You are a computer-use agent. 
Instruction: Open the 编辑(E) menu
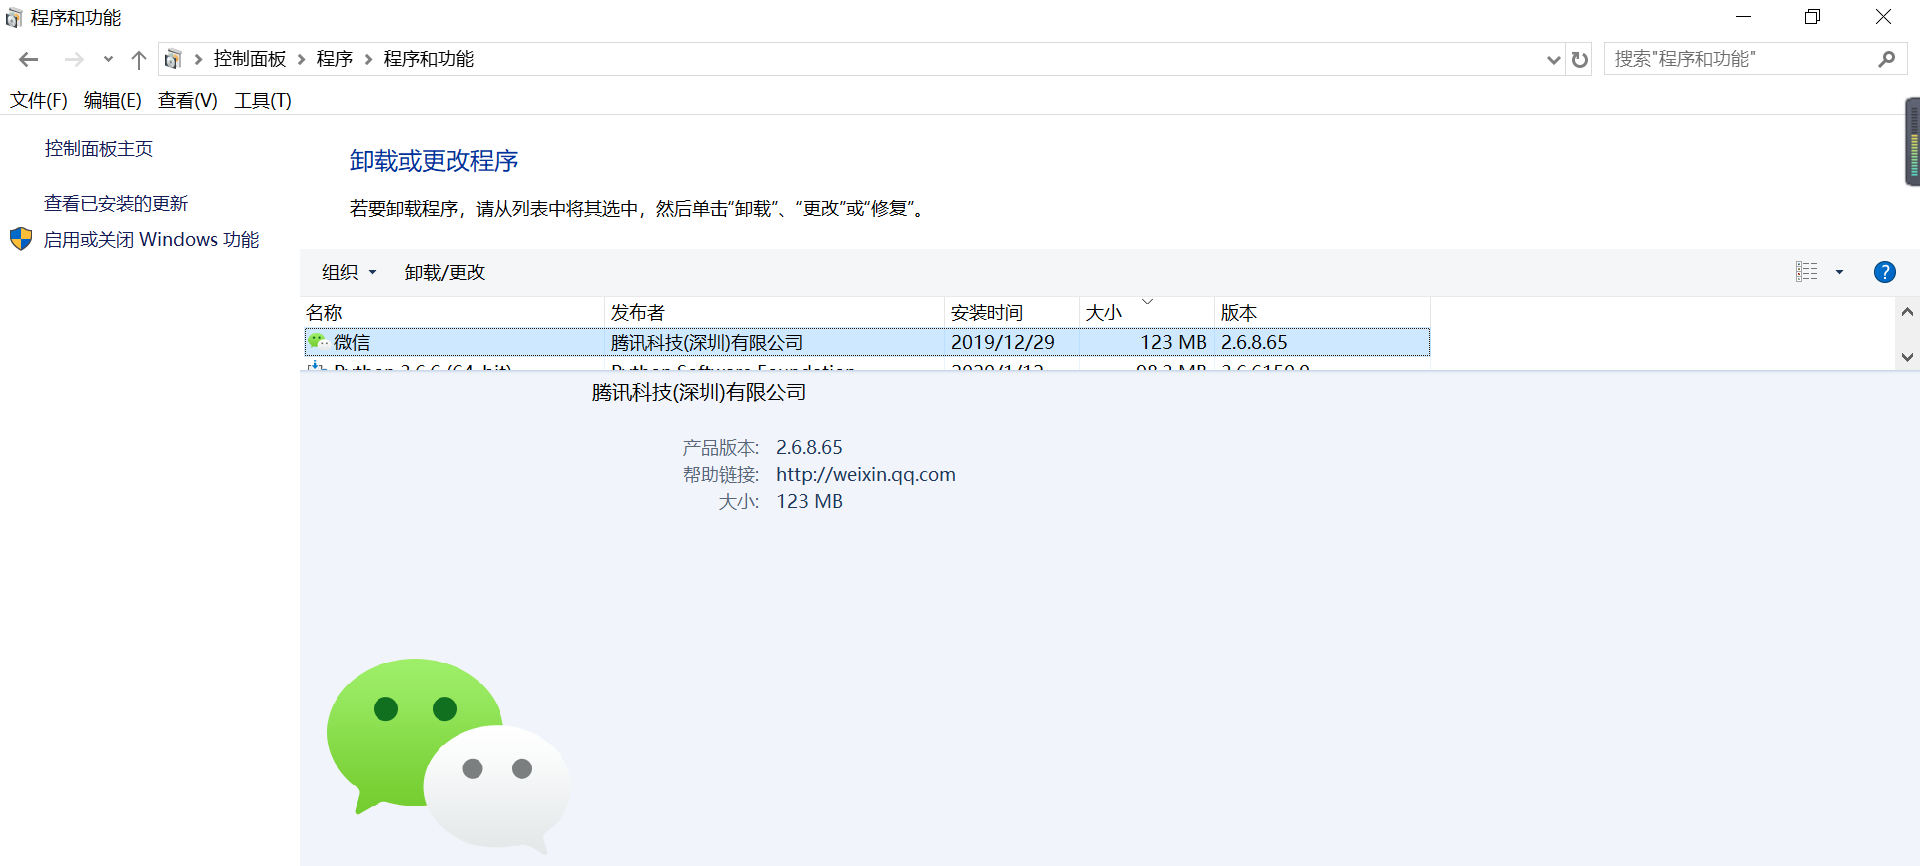point(113,100)
